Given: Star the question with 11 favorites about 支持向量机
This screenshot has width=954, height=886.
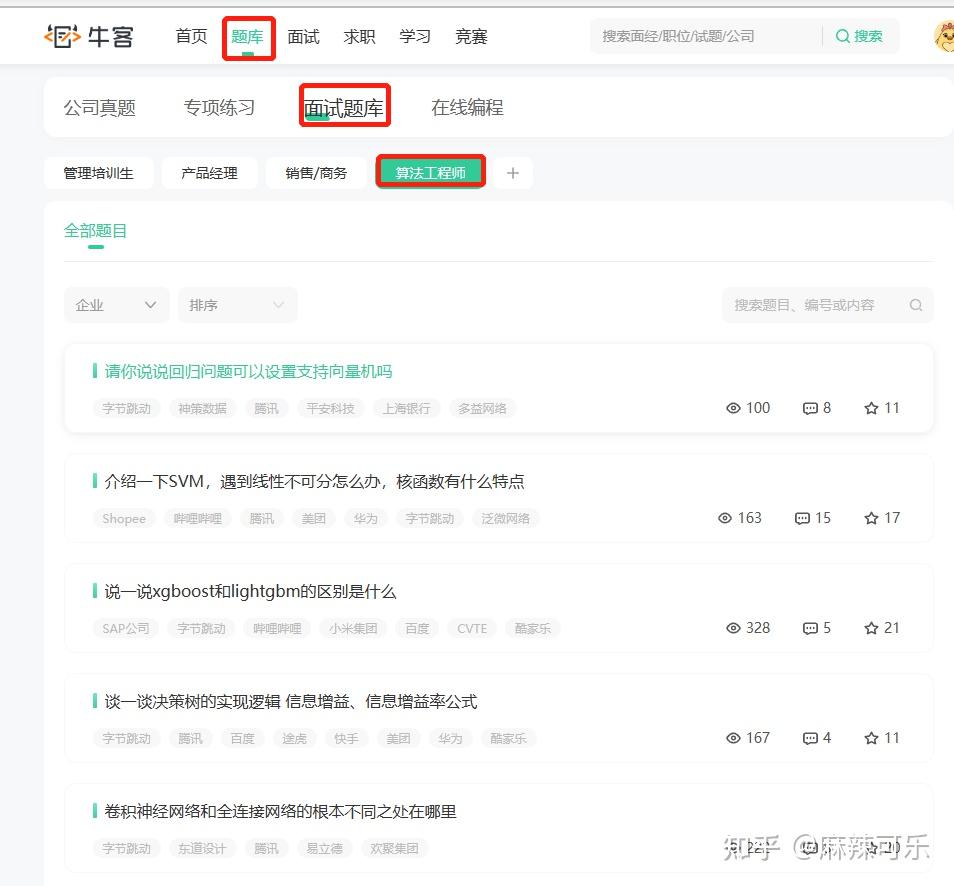Looking at the screenshot, I should (x=871, y=408).
